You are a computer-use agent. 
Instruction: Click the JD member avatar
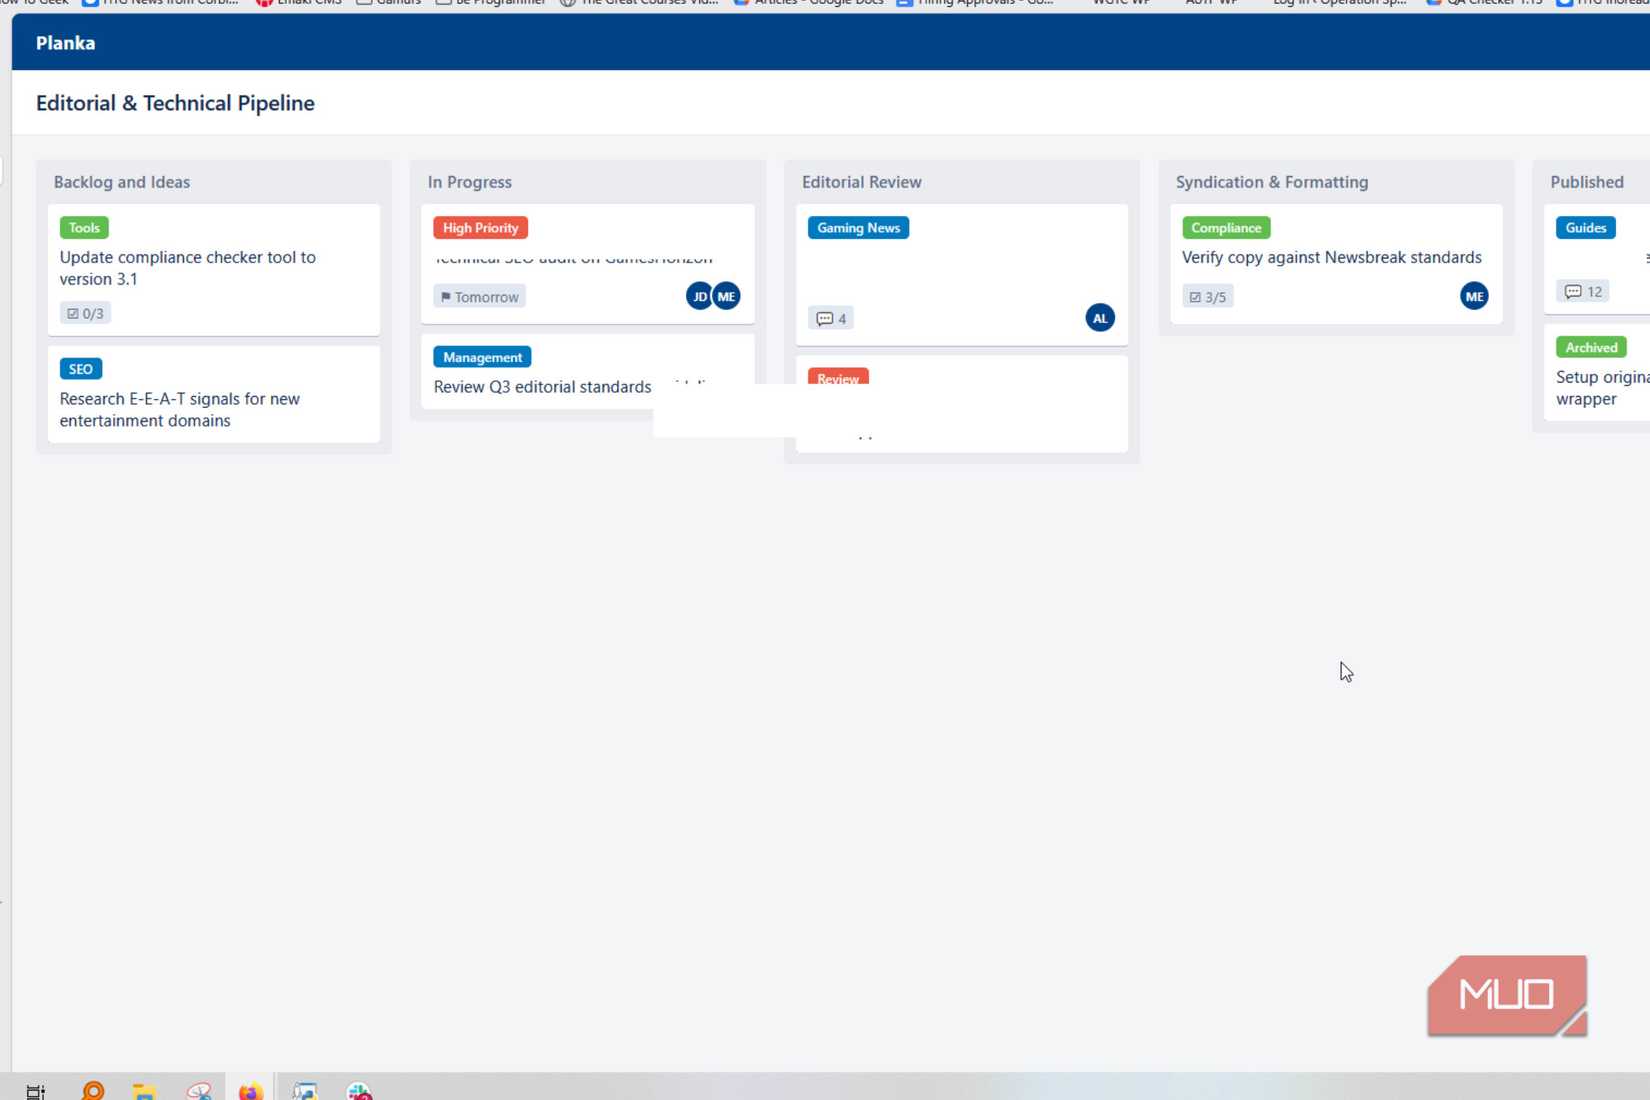coord(700,296)
